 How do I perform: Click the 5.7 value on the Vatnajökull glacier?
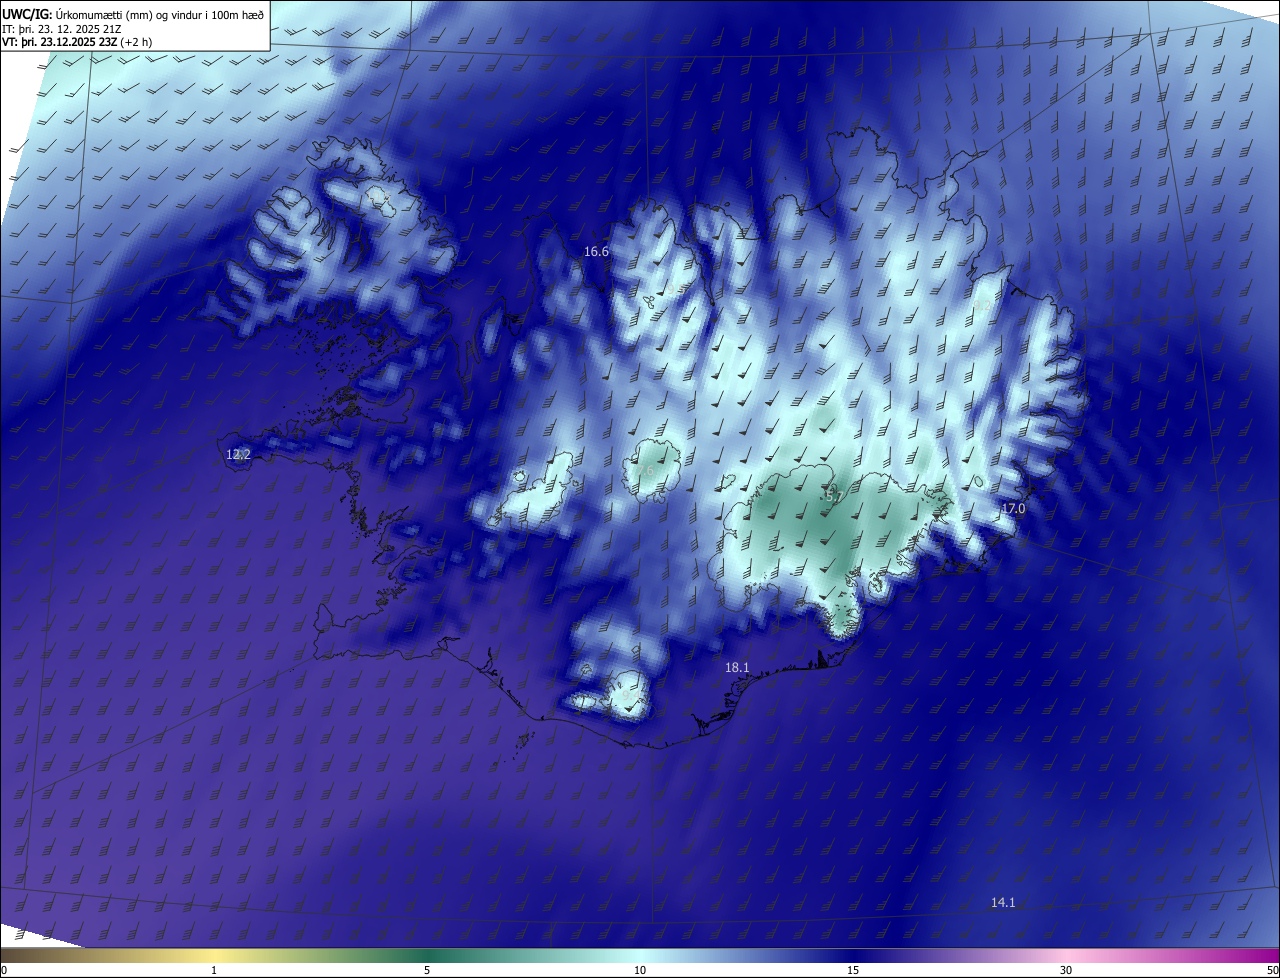835,496
